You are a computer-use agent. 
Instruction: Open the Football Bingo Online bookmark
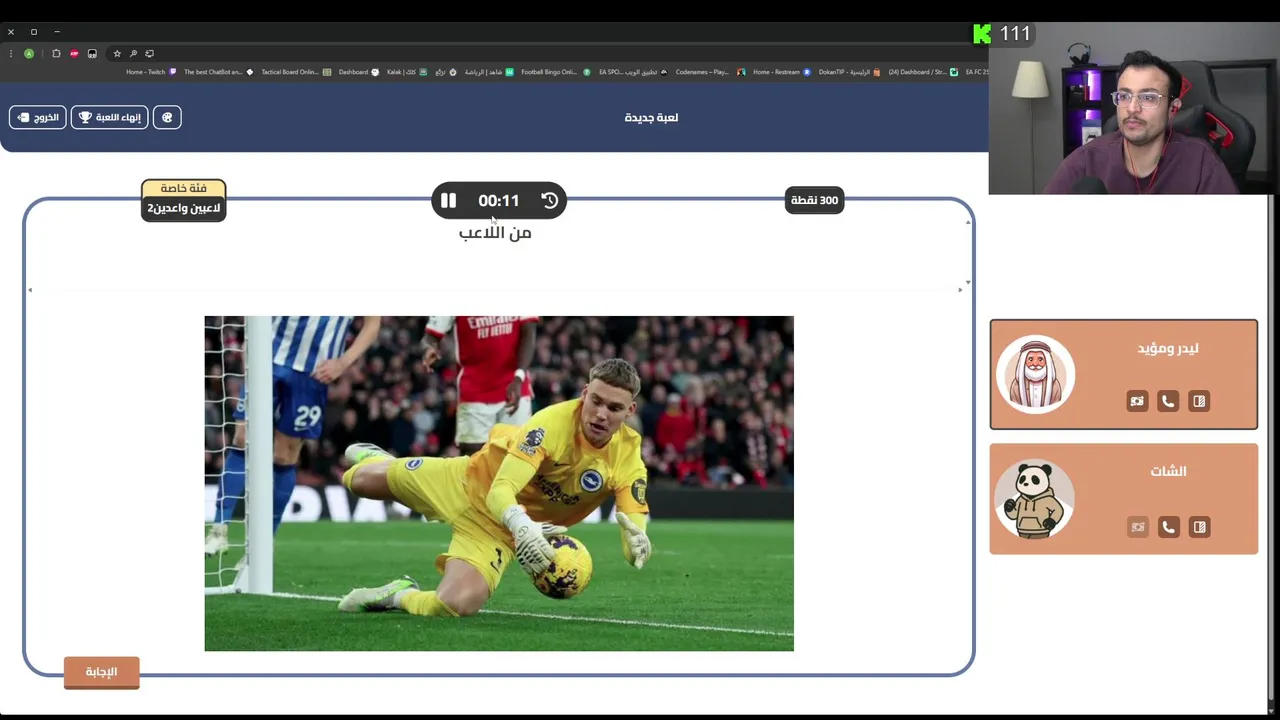click(x=555, y=72)
